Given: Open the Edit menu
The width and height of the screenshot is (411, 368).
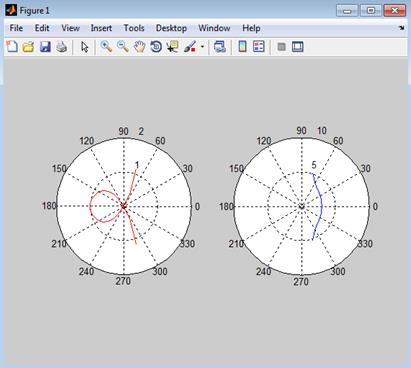Looking at the screenshot, I should 42,28.
